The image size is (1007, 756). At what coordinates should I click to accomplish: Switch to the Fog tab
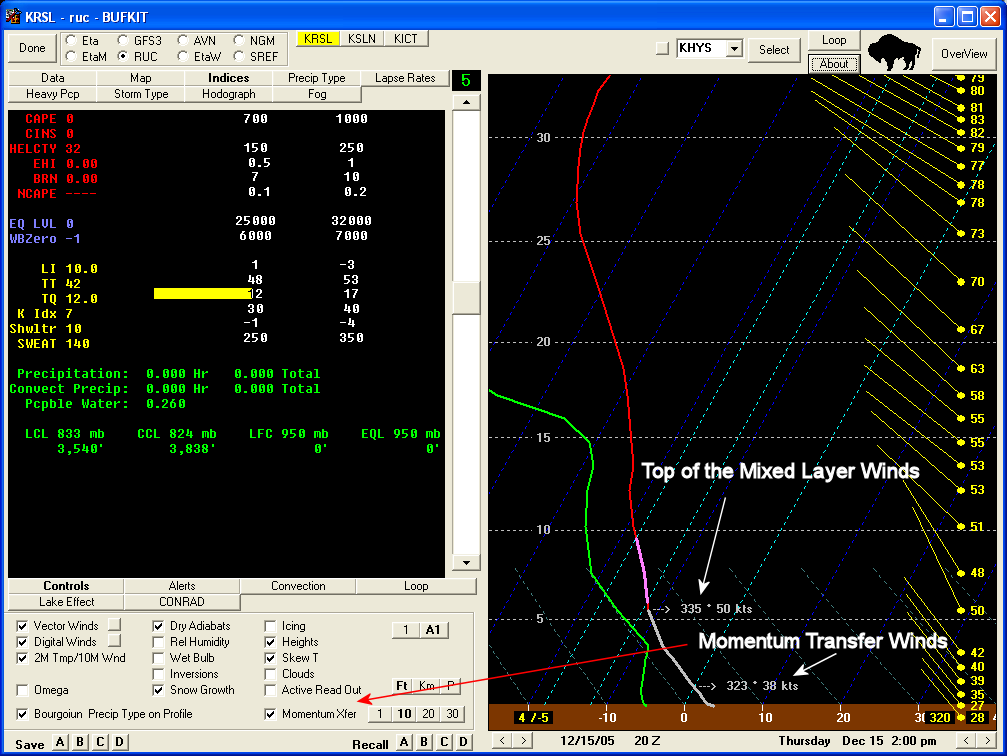click(x=317, y=94)
